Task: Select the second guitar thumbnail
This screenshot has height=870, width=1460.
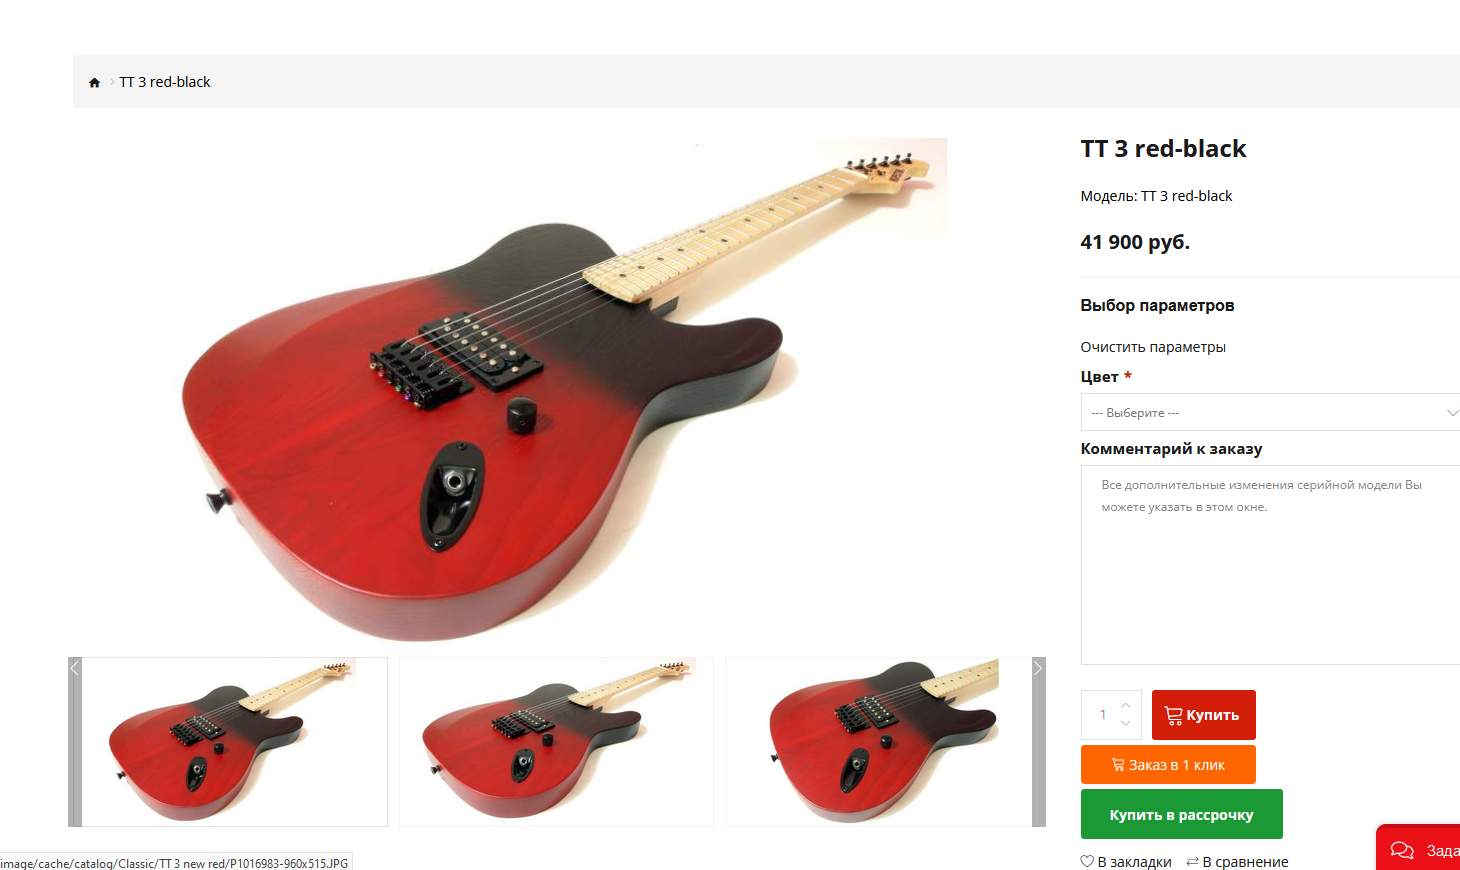Action: [556, 742]
